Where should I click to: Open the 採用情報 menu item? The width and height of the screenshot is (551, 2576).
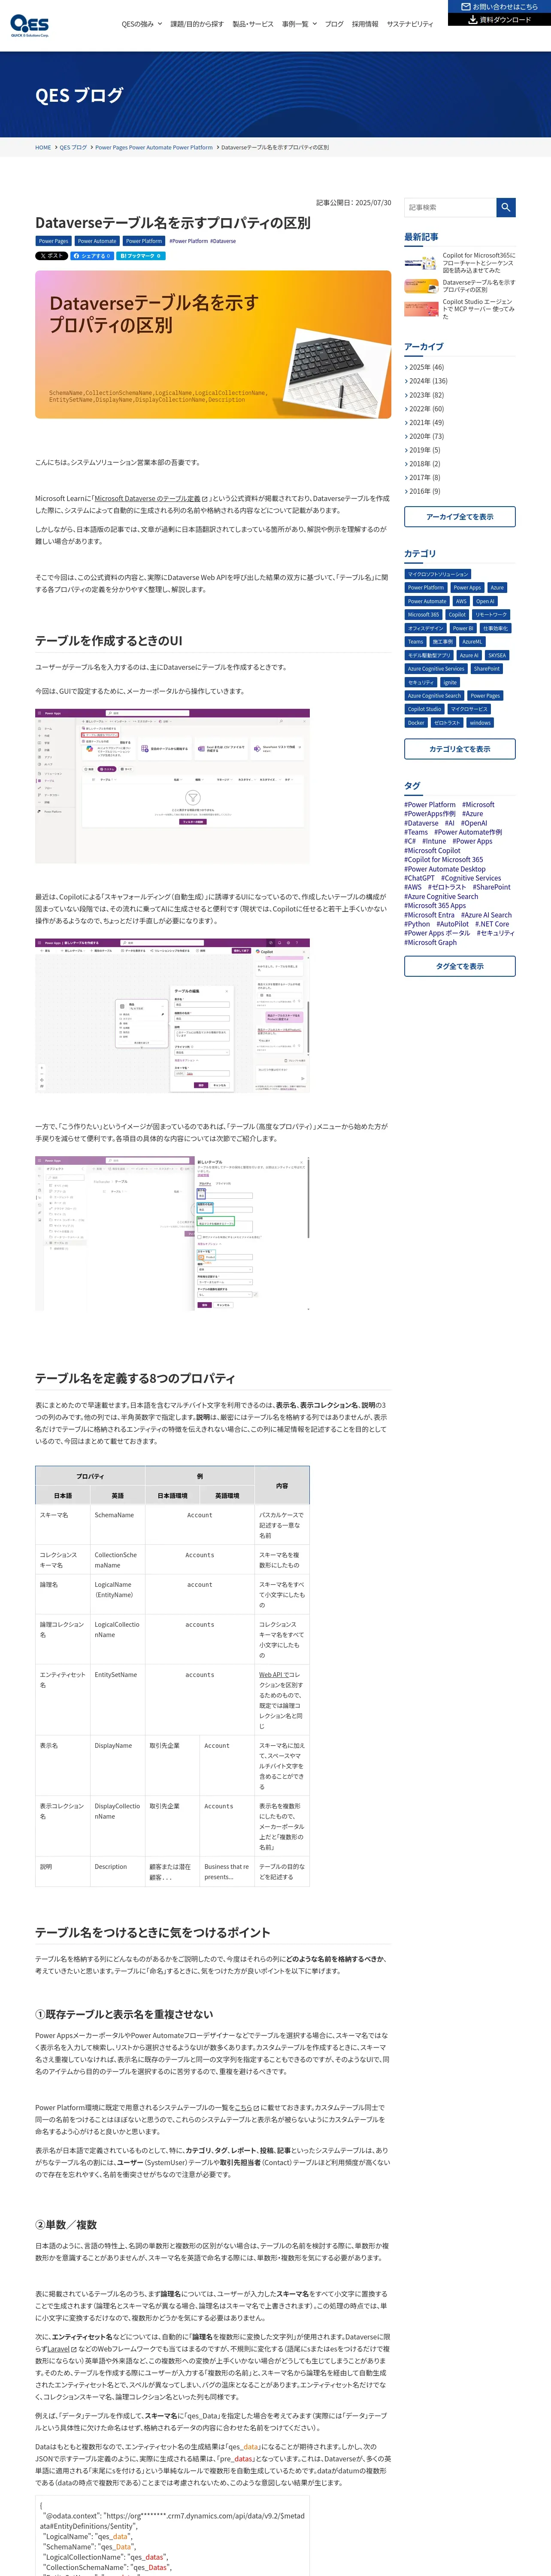coord(365,24)
